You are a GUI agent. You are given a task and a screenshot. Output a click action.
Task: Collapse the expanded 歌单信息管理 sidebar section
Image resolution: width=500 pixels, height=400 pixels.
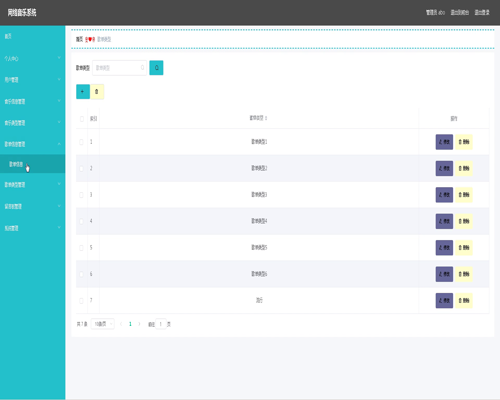click(32, 144)
